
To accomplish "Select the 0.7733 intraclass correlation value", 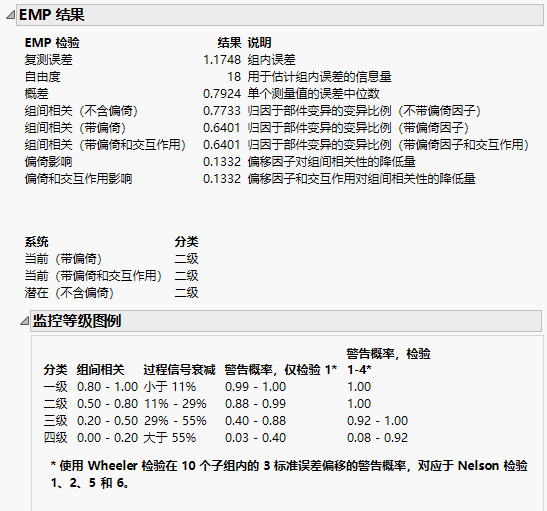I will tap(222, 111).
